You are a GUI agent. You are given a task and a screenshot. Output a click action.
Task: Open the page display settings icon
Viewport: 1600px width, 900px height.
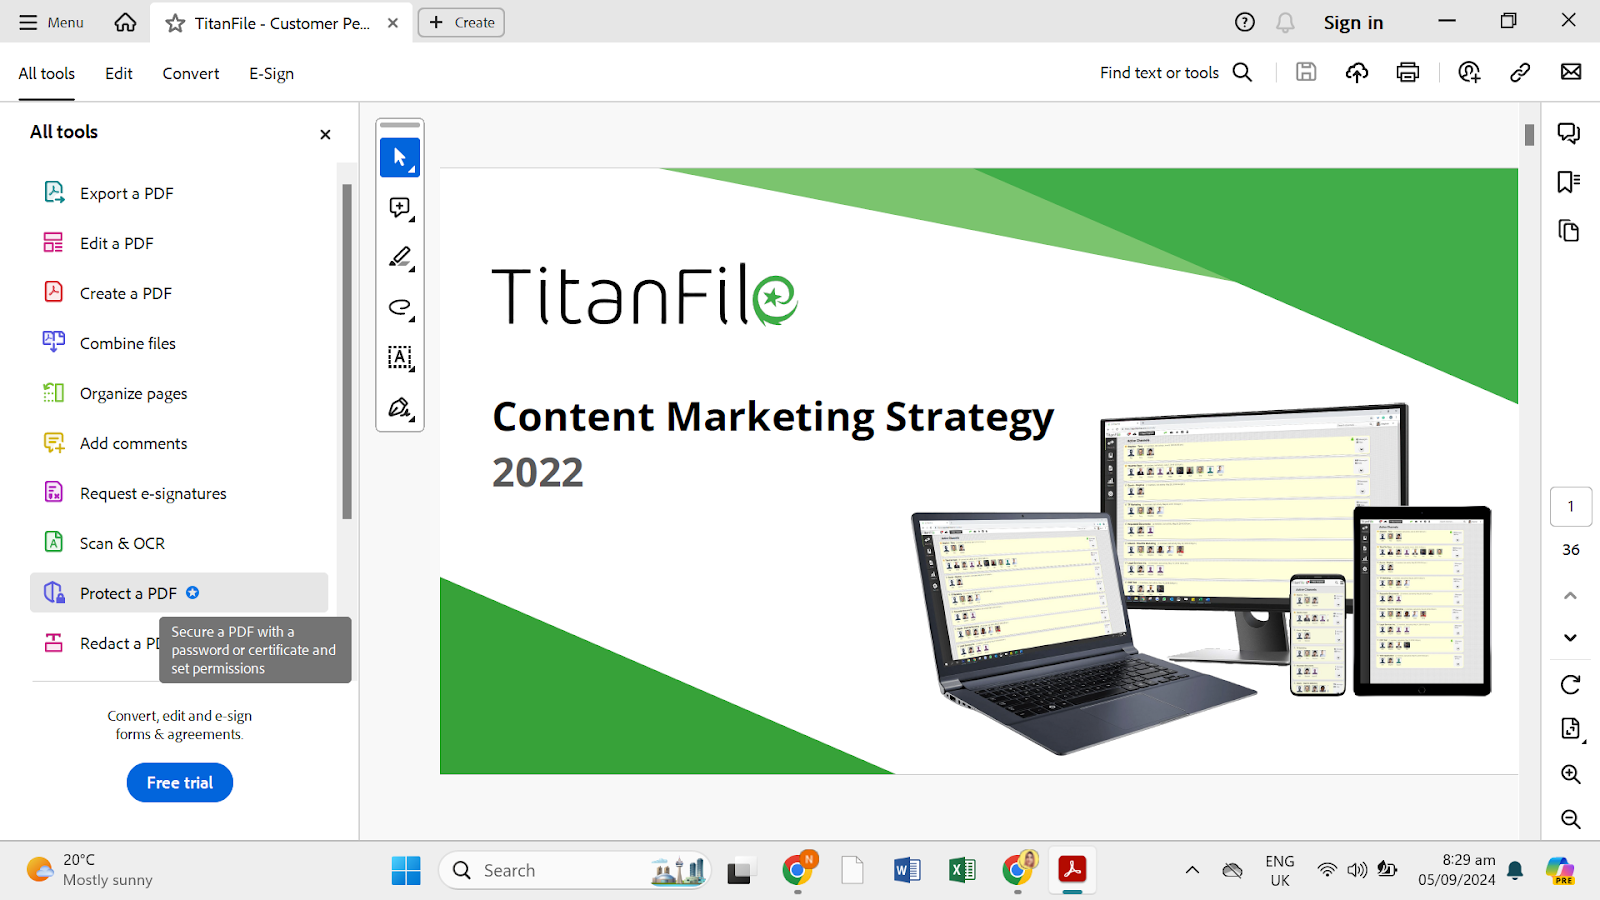click(1571, 729)
